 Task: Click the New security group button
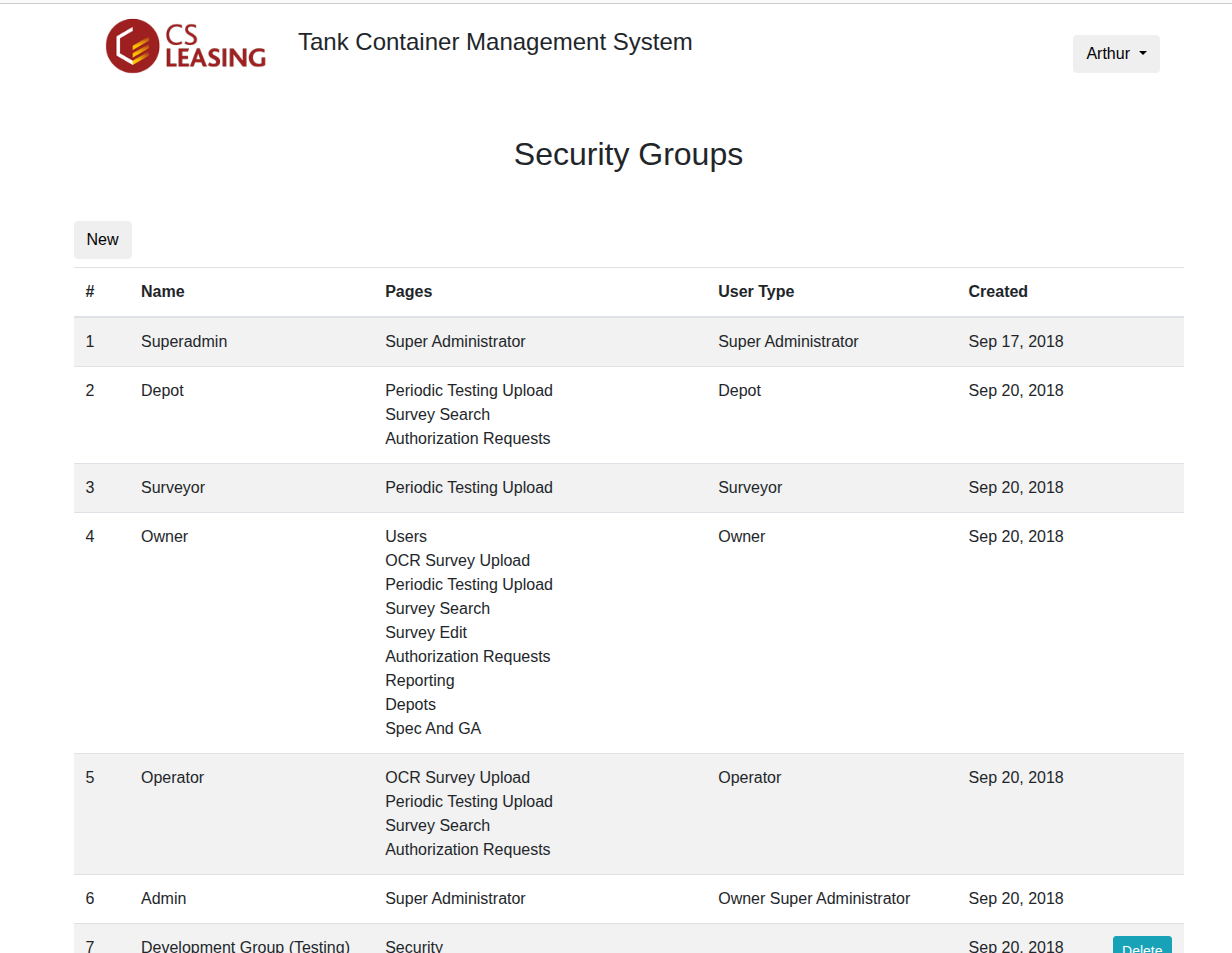coord(103,240)
